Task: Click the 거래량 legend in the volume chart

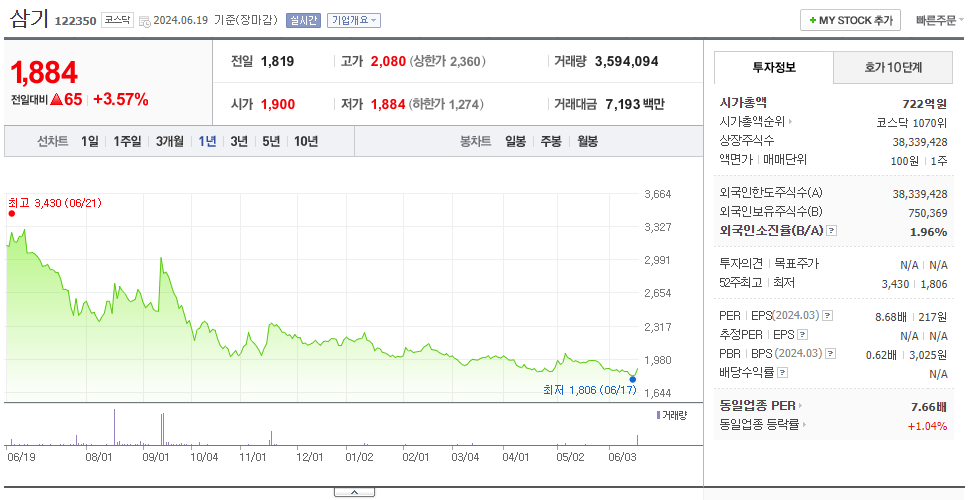Action: pos(672,415)
